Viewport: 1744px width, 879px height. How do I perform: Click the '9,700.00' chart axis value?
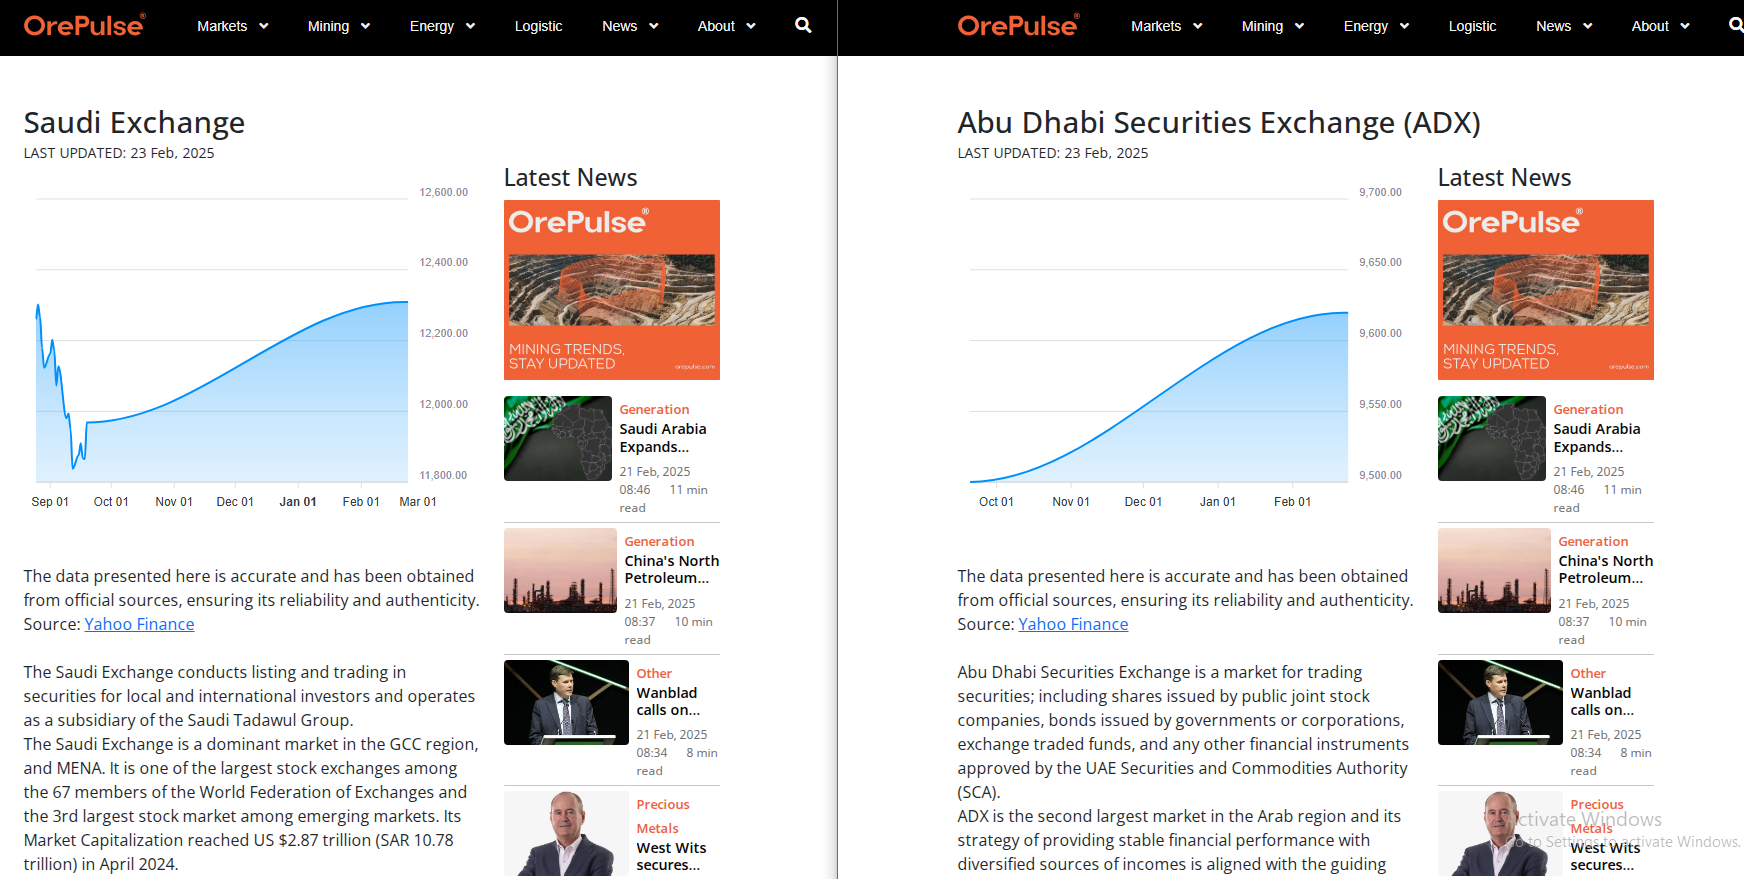1380,192
